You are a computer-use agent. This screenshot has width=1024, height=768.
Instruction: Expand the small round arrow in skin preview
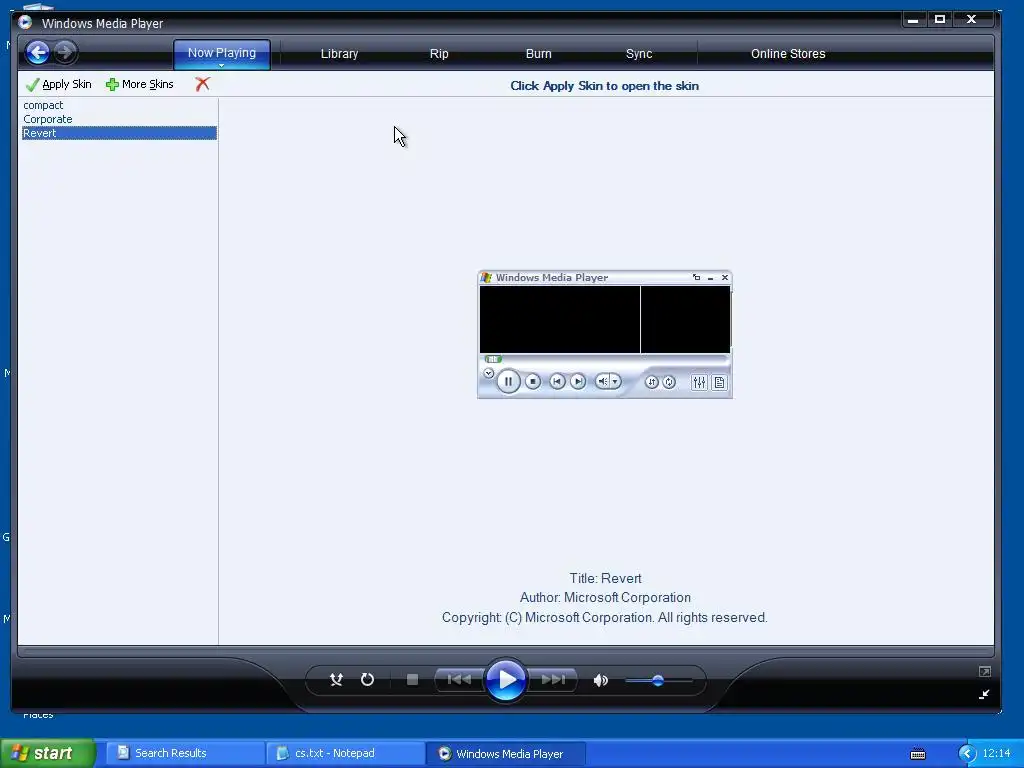pyautogui.click(x=488, y=374)
